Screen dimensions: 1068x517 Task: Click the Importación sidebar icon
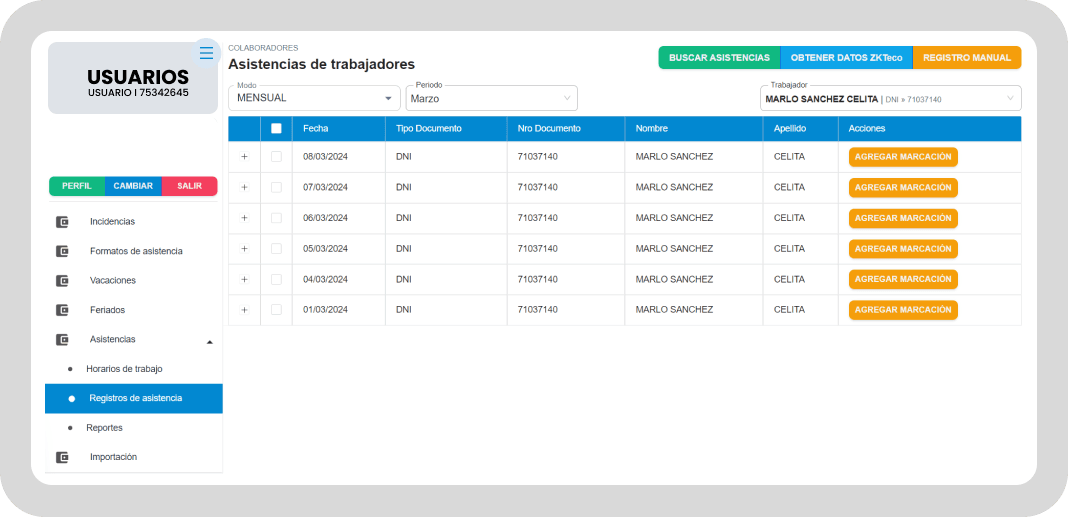click(x=62, y=457)
